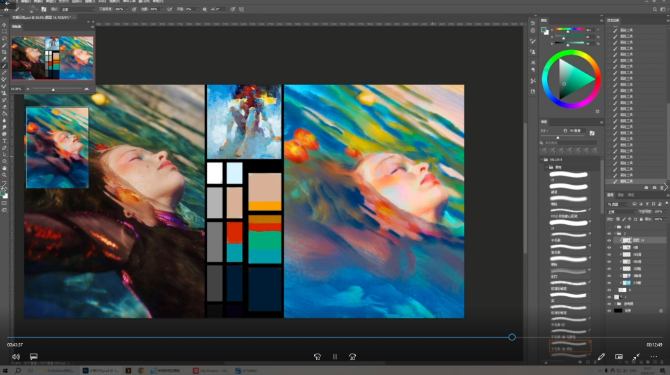Lock all attributes of selected layer
Image resolution: width=670 pixels, height=375 pixels.
[642, 219]
